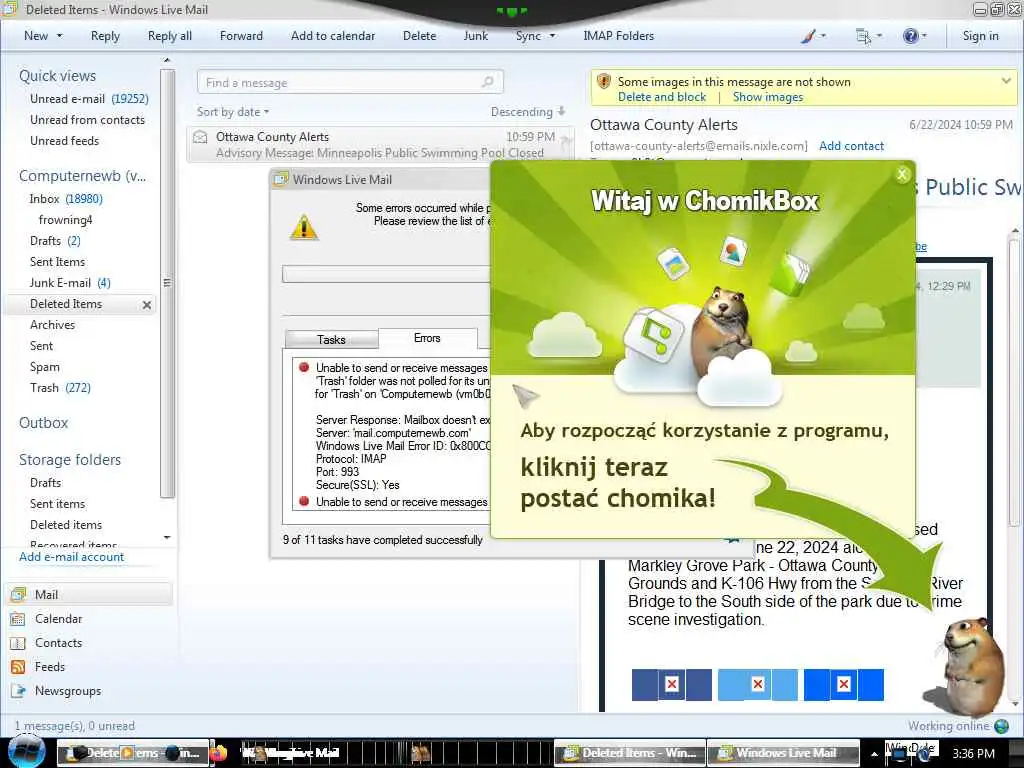Open the Drafts (2) folder under Computernewb
This screenshot has width=1024, height=768.
55,241
